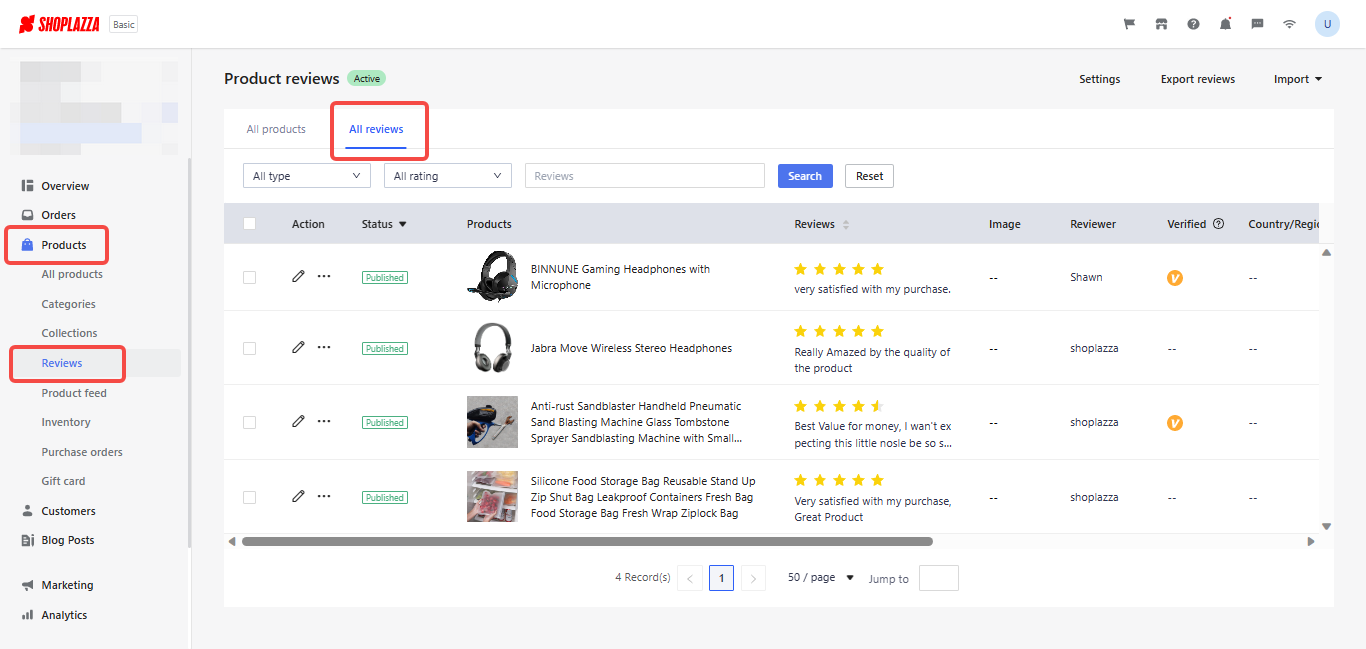Open more actions for Silicone Bag review
This screenshot has height=649, width=1366.
(324, 497)
